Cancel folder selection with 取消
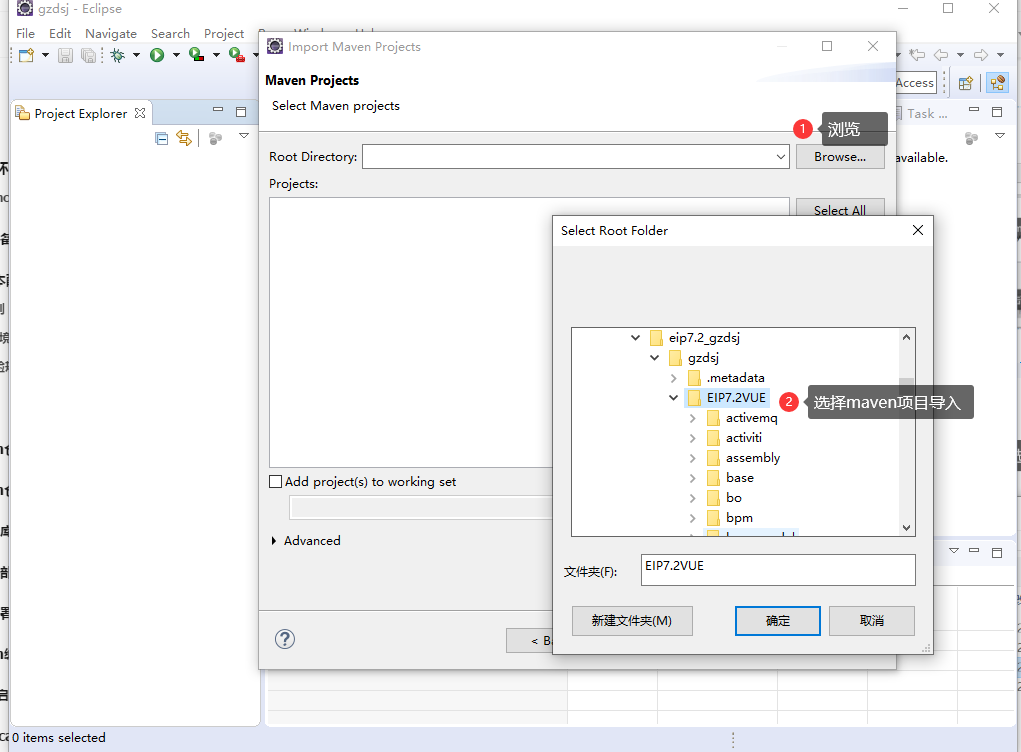This screenshot has width=1021, height=752. click(872, 621)
